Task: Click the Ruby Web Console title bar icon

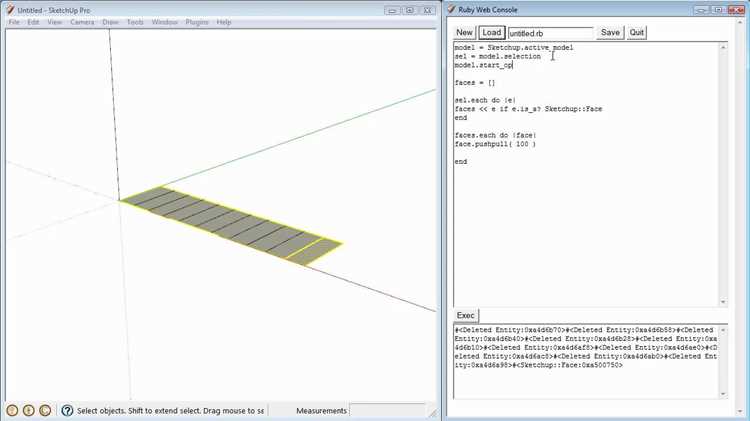Action: pyautogui.click(x=451, y=10)
